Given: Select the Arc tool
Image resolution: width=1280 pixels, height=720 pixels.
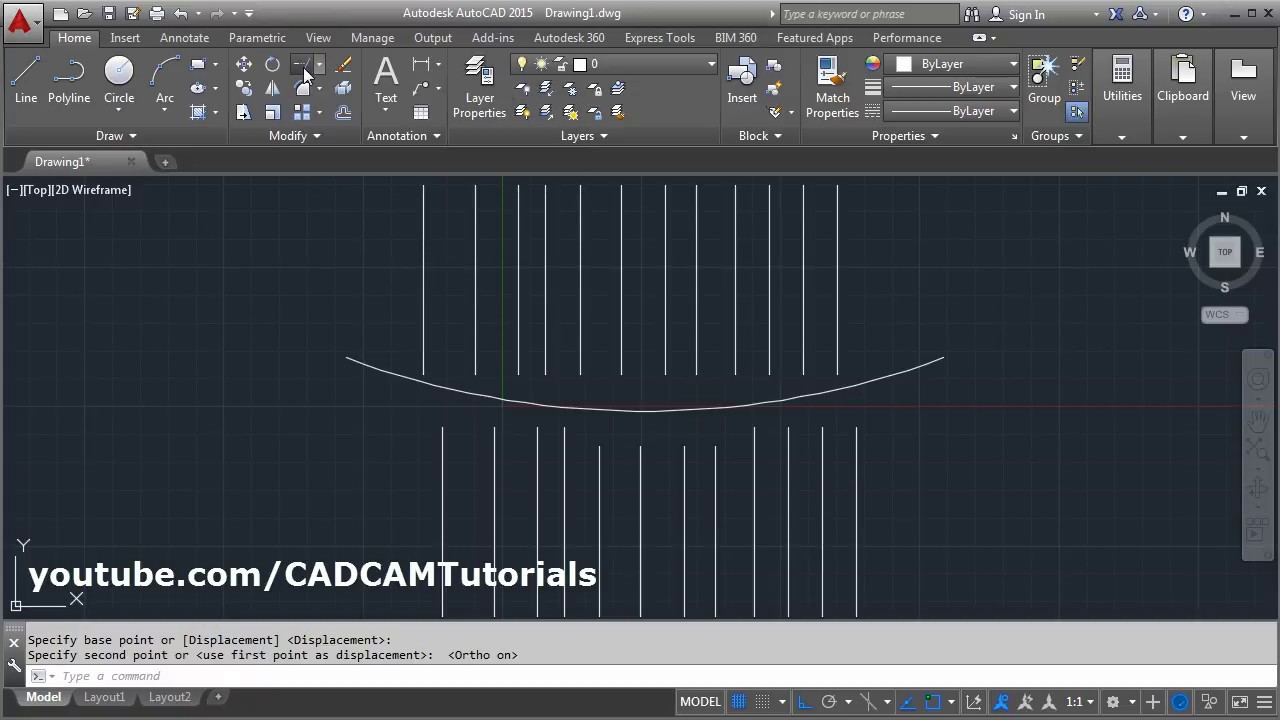Looking at the screenshot, I should pyautogui.click(x=165, y=81).
